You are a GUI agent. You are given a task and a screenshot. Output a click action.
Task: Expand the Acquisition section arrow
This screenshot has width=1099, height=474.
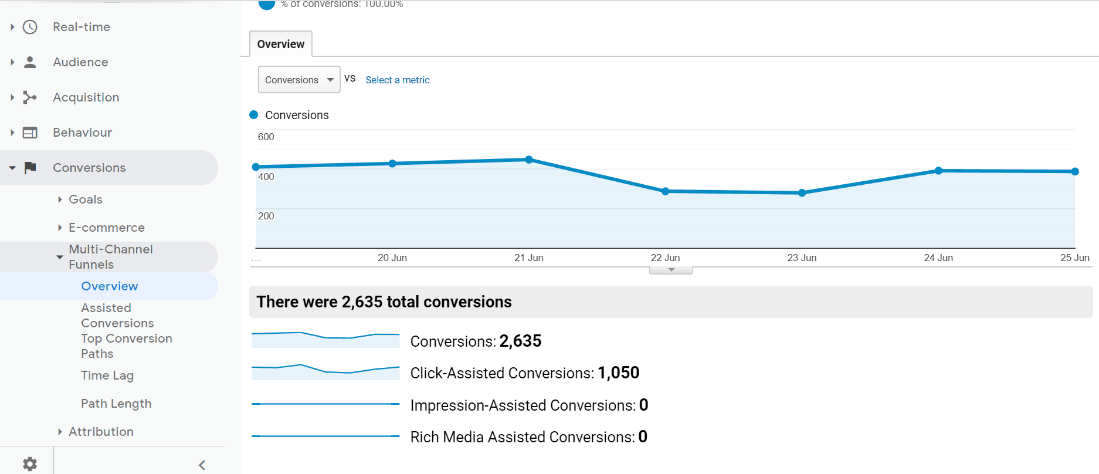coord(13,97)
